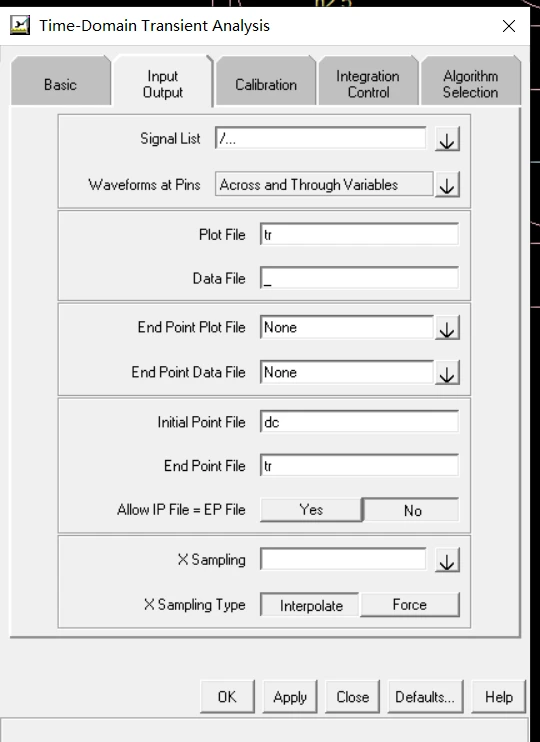The height and width of the screenshot is (742, 540).
Task: Click the Help button
Action: pos(498,697)
